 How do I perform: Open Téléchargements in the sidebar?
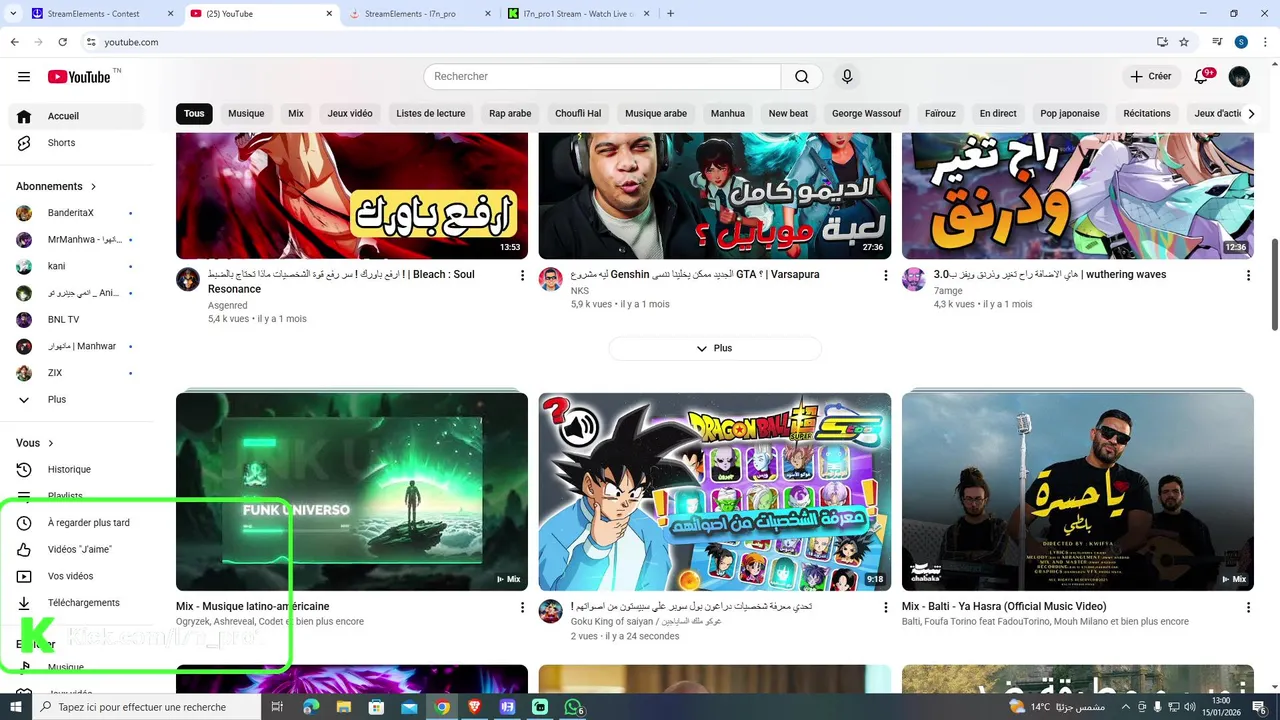[x=76, y=603]
